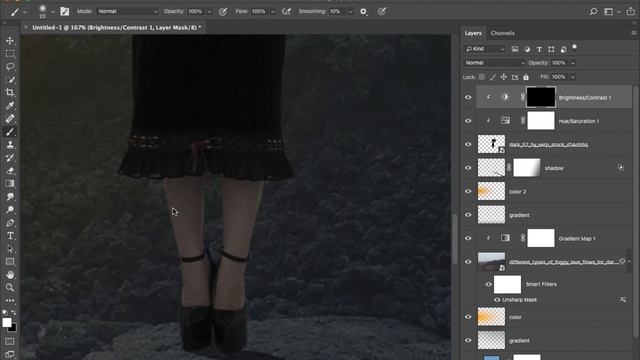The width and height of the screenshot is (640, 360).
Task: Select the History Brush tool
Action: pyautogui.click(x=10, y=158)
